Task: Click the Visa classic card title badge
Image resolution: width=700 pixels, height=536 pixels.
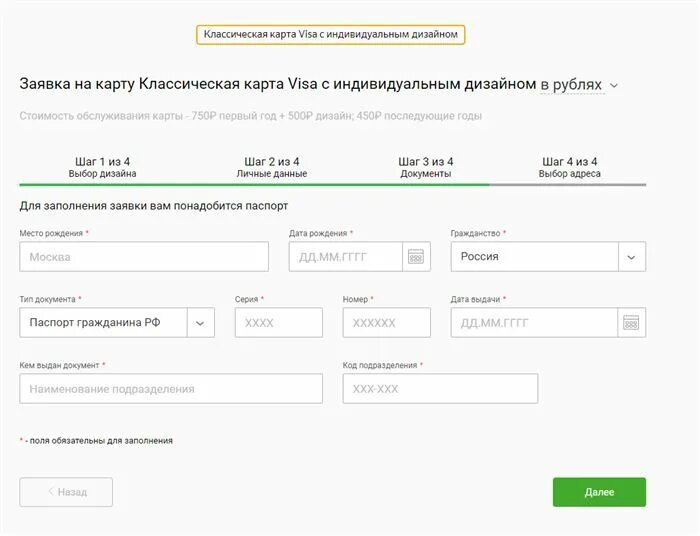Action: coord(330,34)
